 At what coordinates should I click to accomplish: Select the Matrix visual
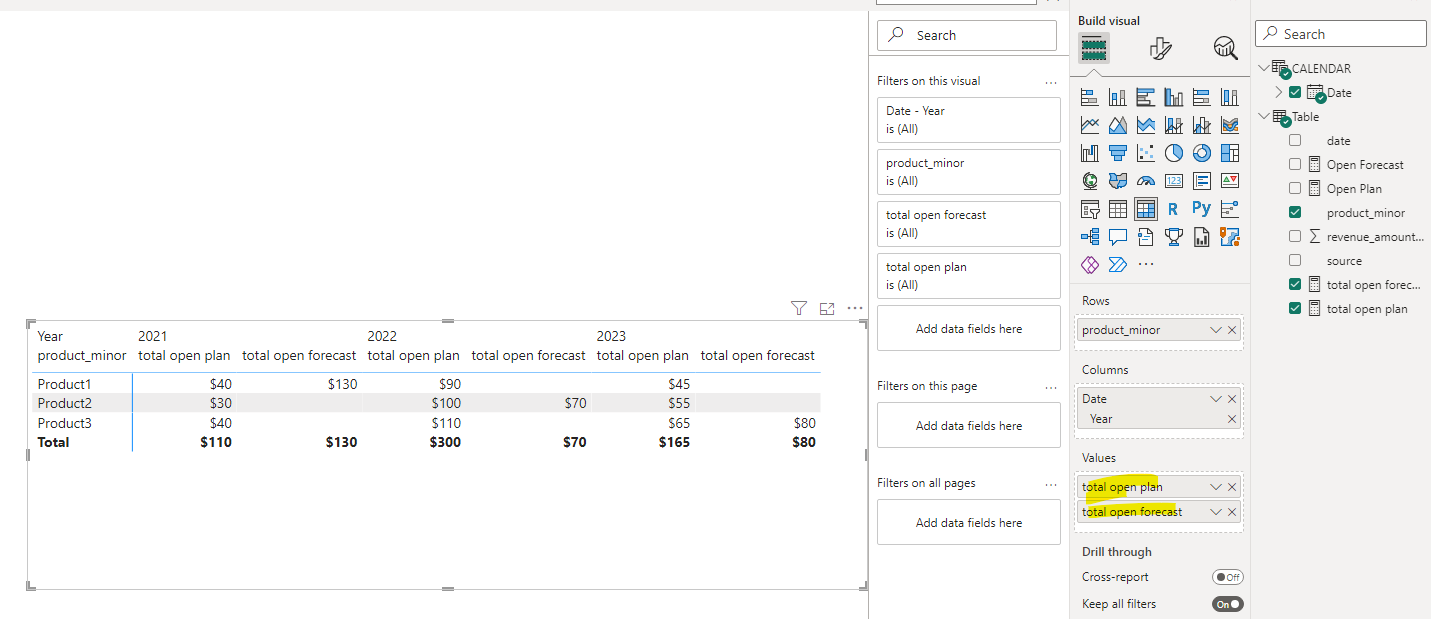(x=1146, y=209)
